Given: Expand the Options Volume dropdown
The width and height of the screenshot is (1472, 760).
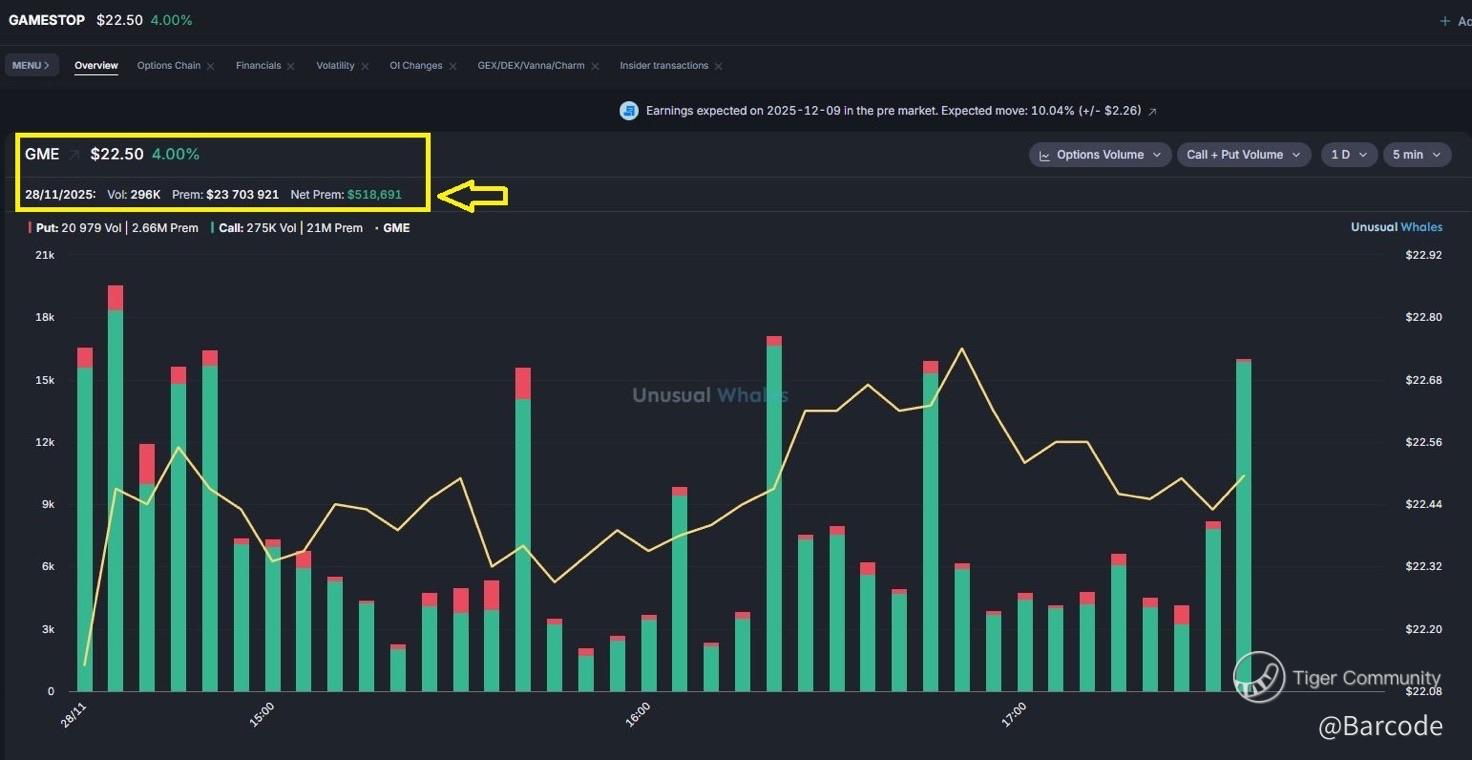Looking at the screenshot, I should click(x=1100, y=155).
